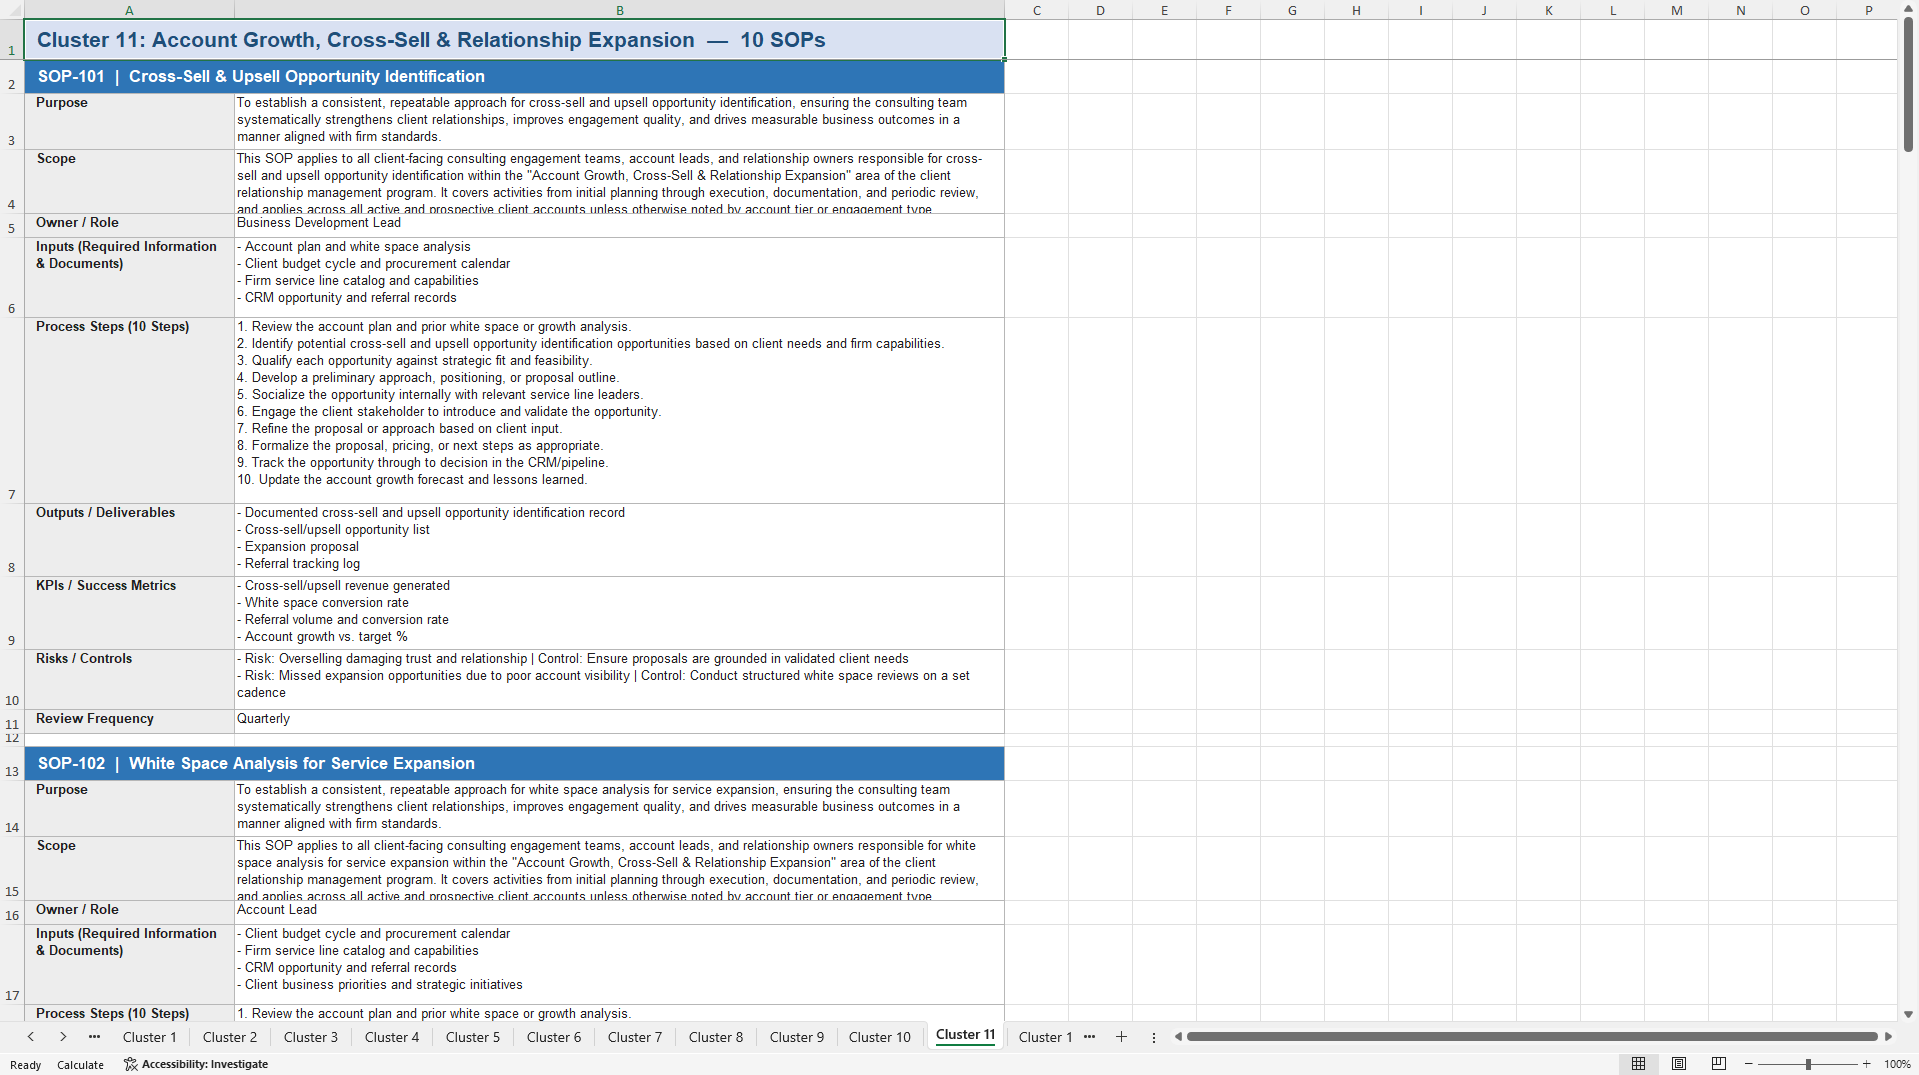Go to next sheet tabs arrow
Image resolution: width=1919 pixels, height=1075 pixels.
point(63,1037)
